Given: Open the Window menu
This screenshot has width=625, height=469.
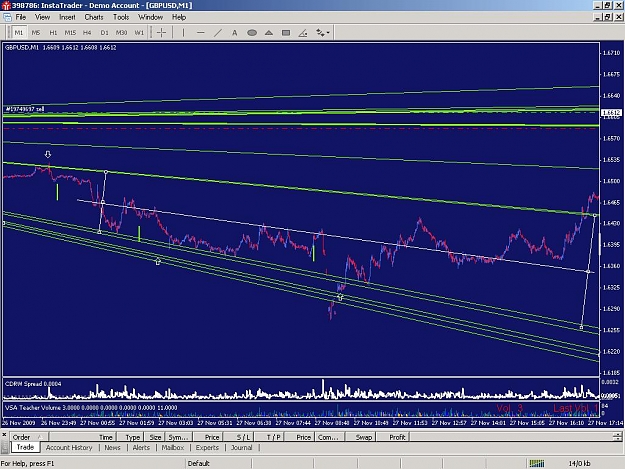Looking at the screenshot, I should click(x=150, y=17).
